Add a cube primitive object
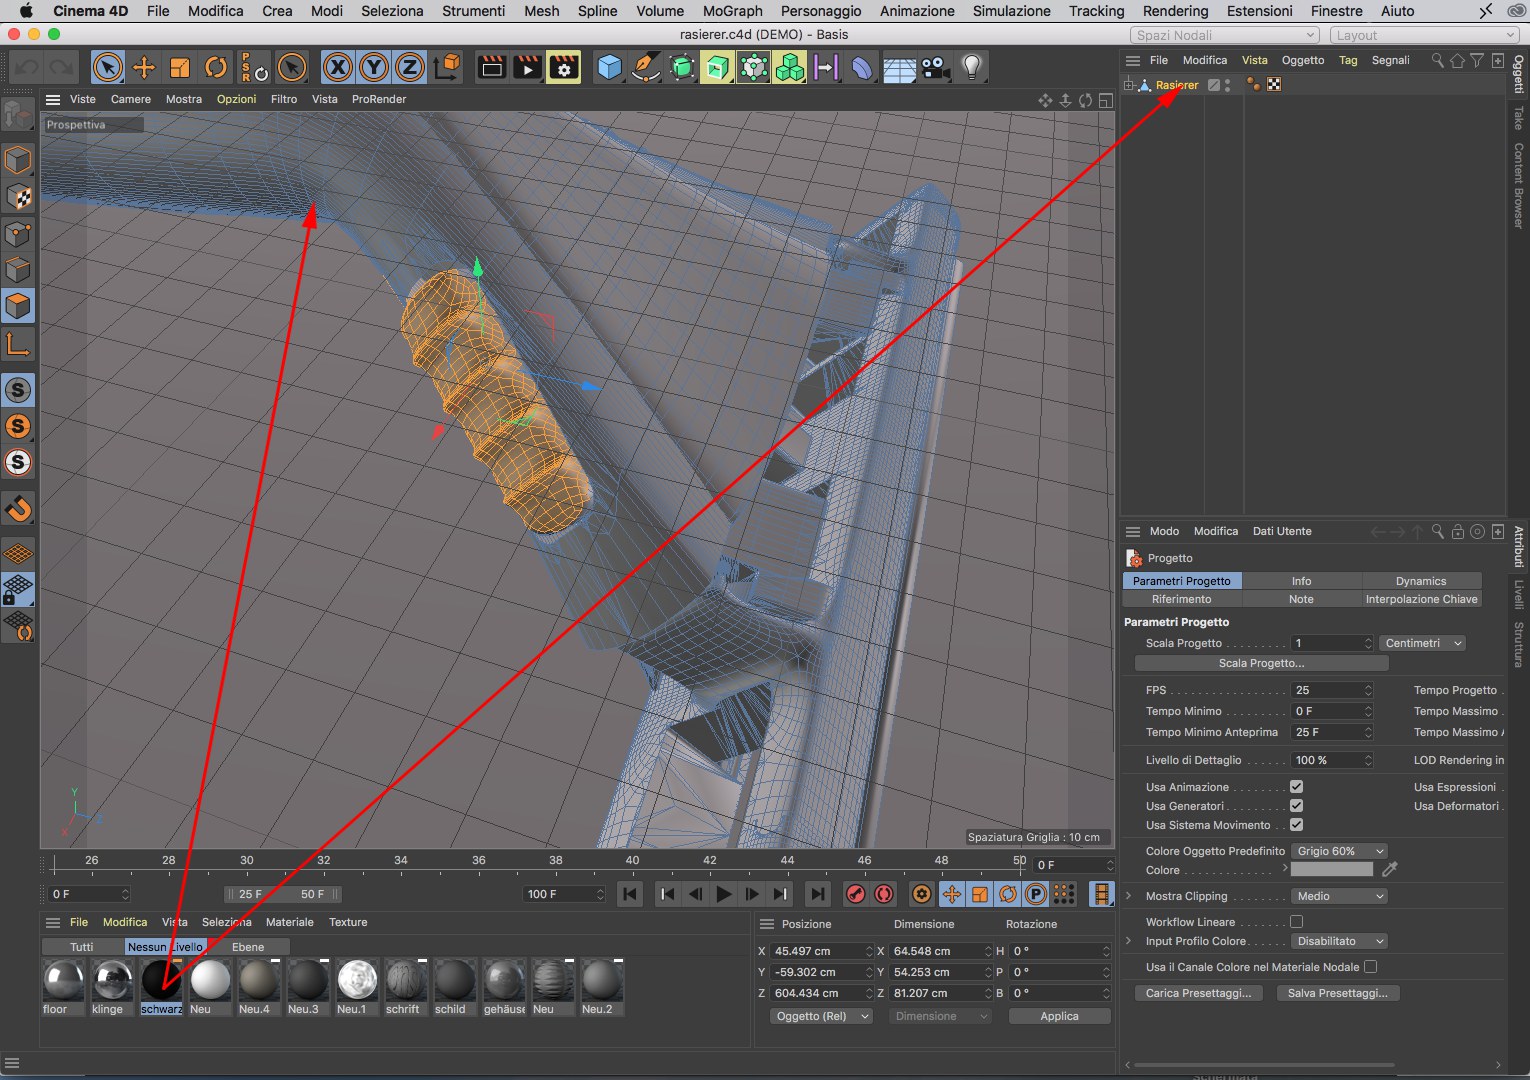The width and height of the screenshot is (1530, 1080). pos(609,68)
